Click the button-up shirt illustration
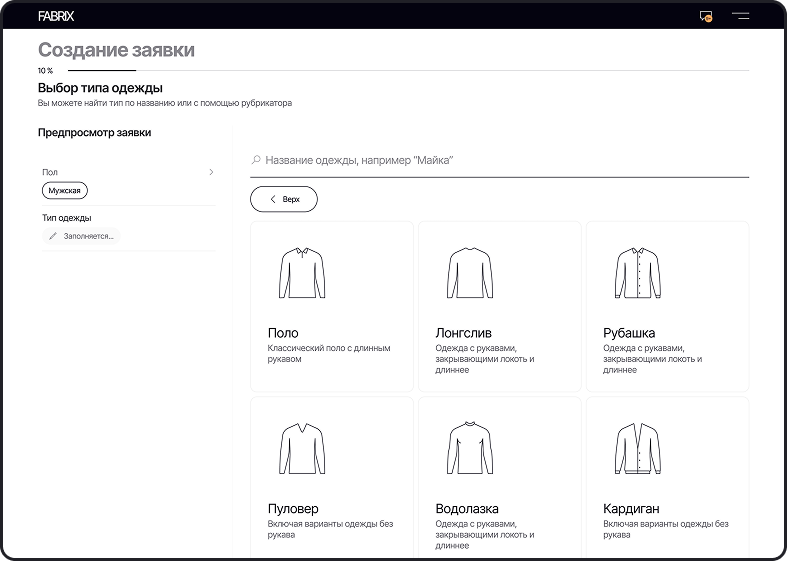The height and width of the screenshot is (561, 787). (638, 272)
